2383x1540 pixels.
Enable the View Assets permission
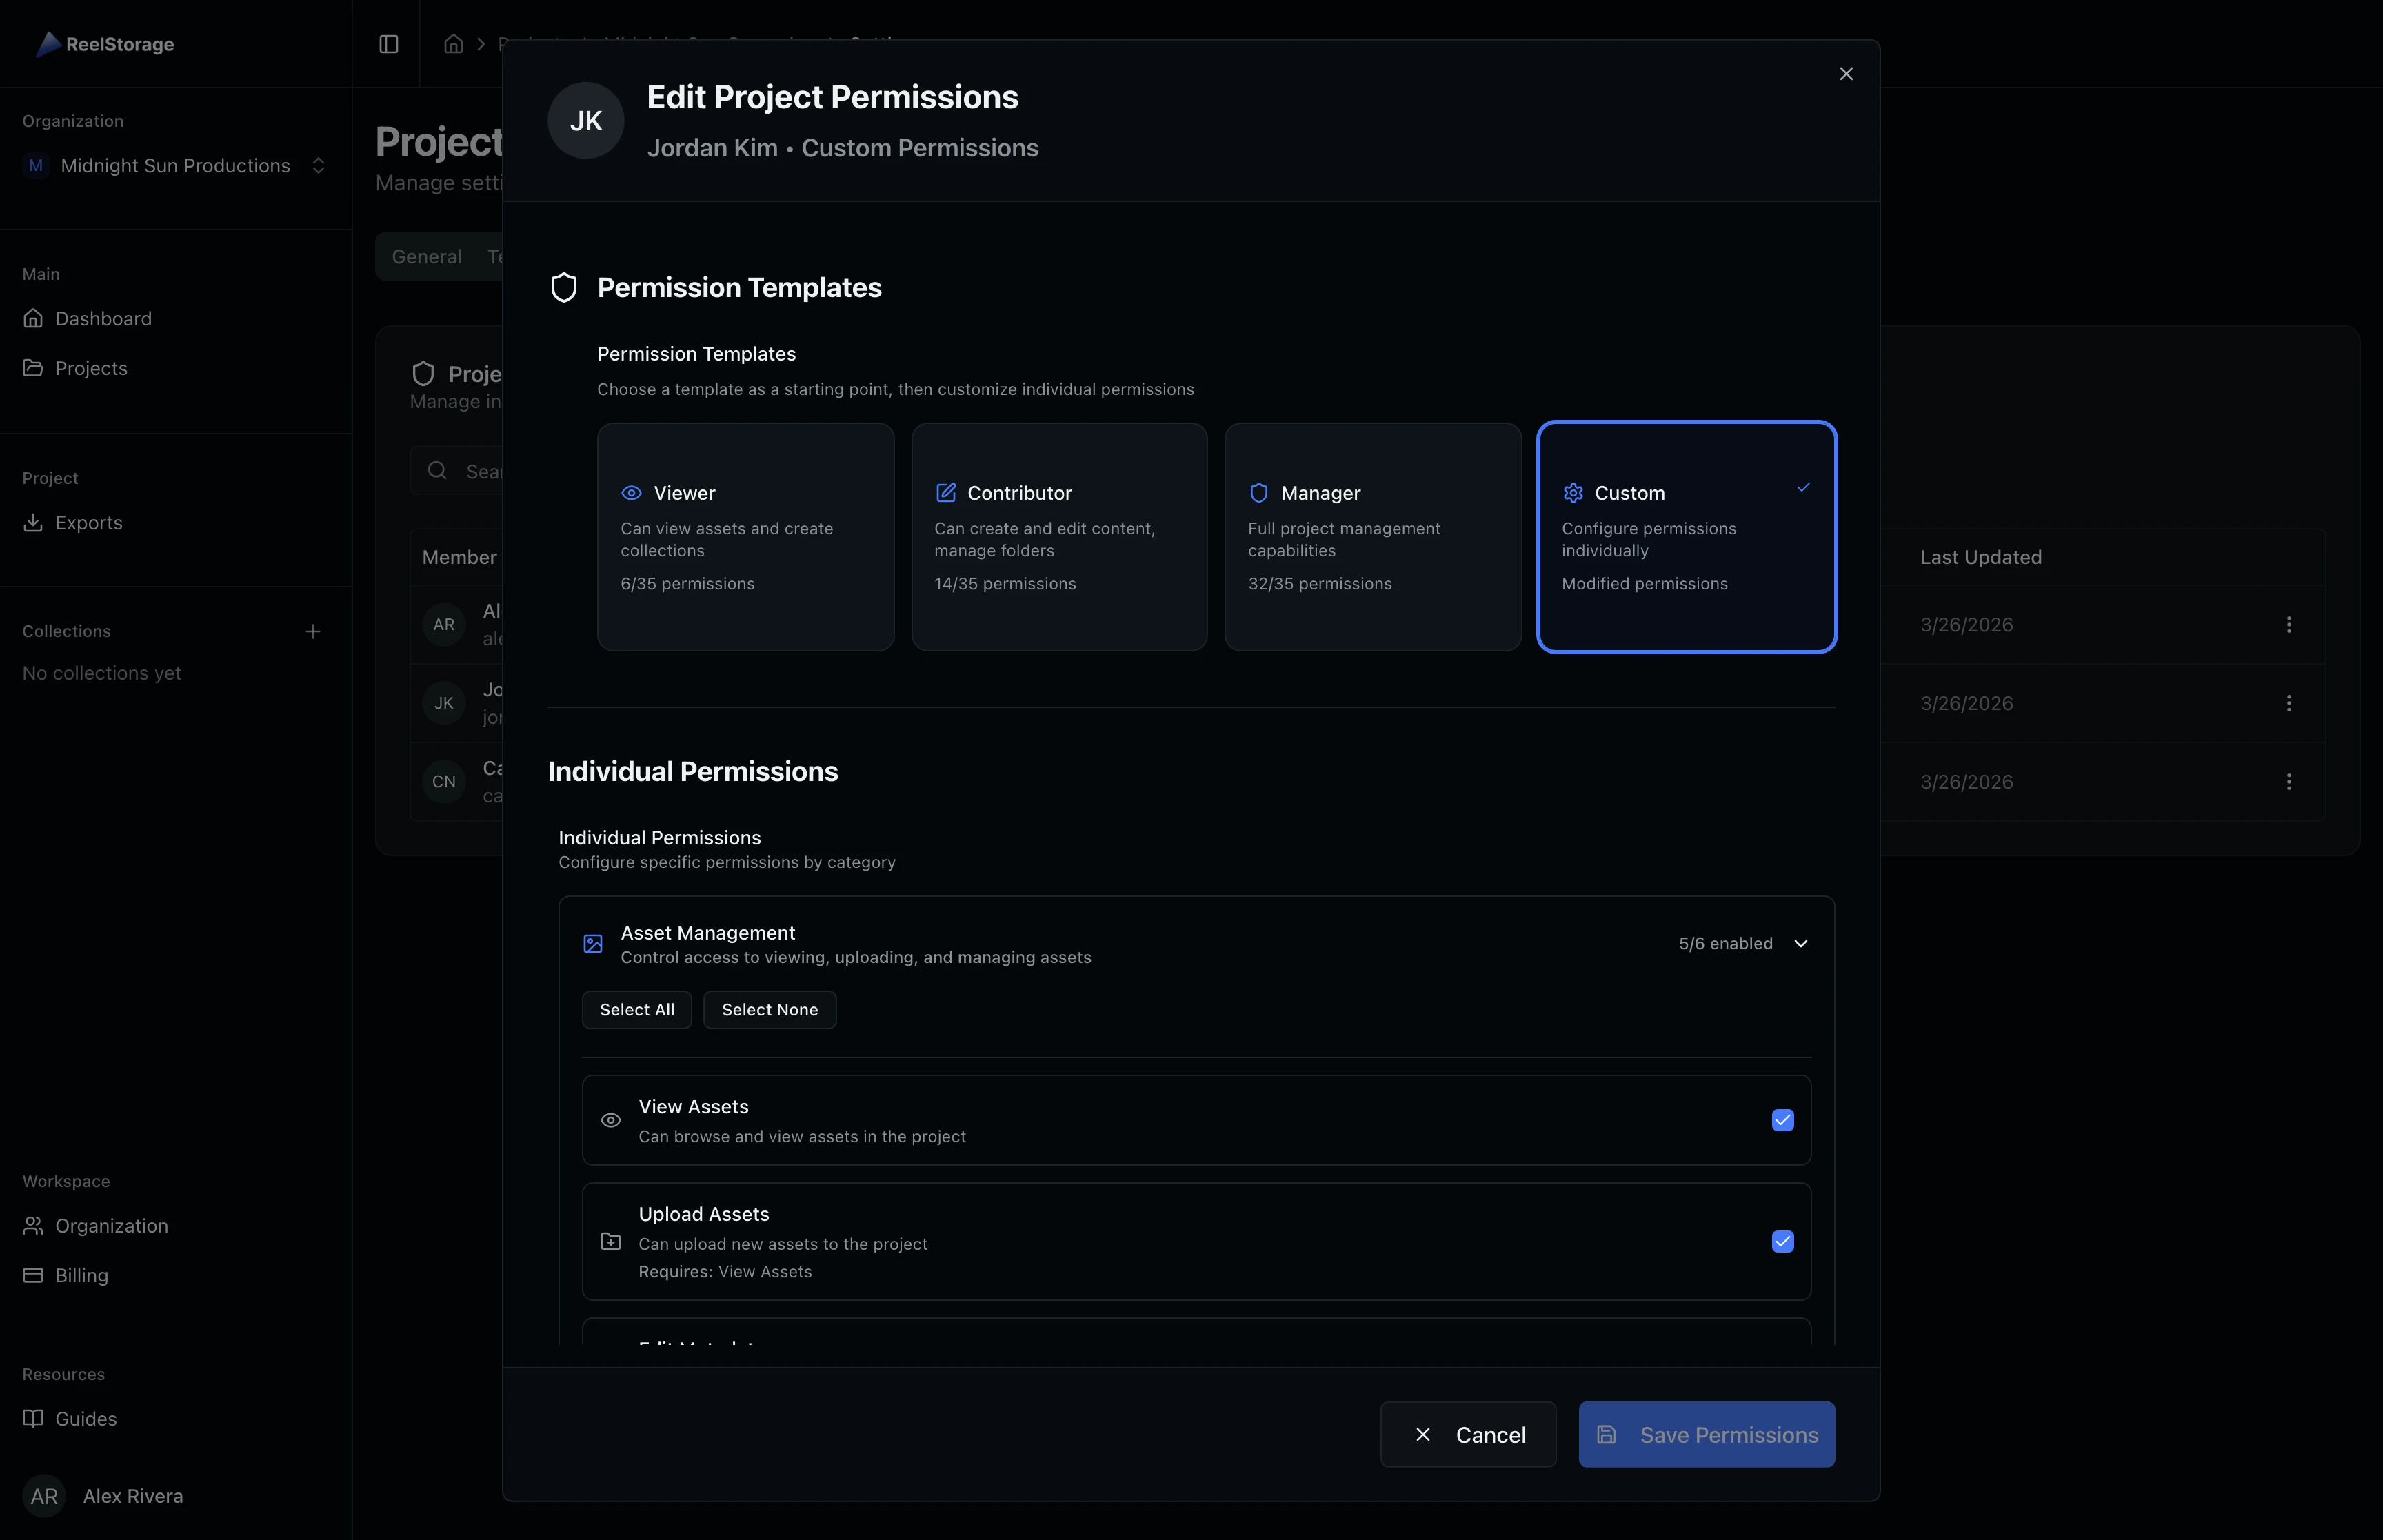point(1782,1120)
